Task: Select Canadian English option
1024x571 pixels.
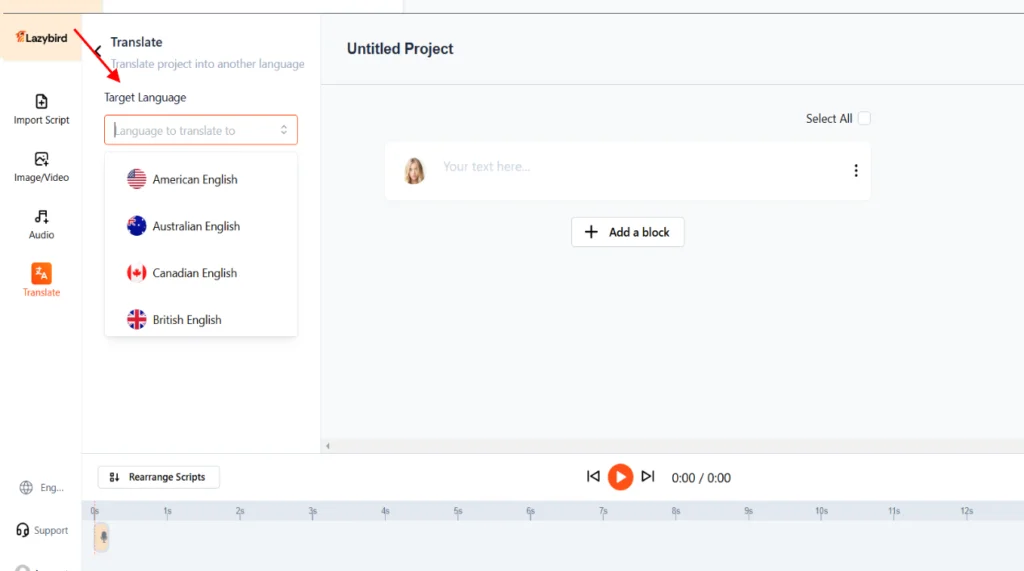Action: [195, 273]
